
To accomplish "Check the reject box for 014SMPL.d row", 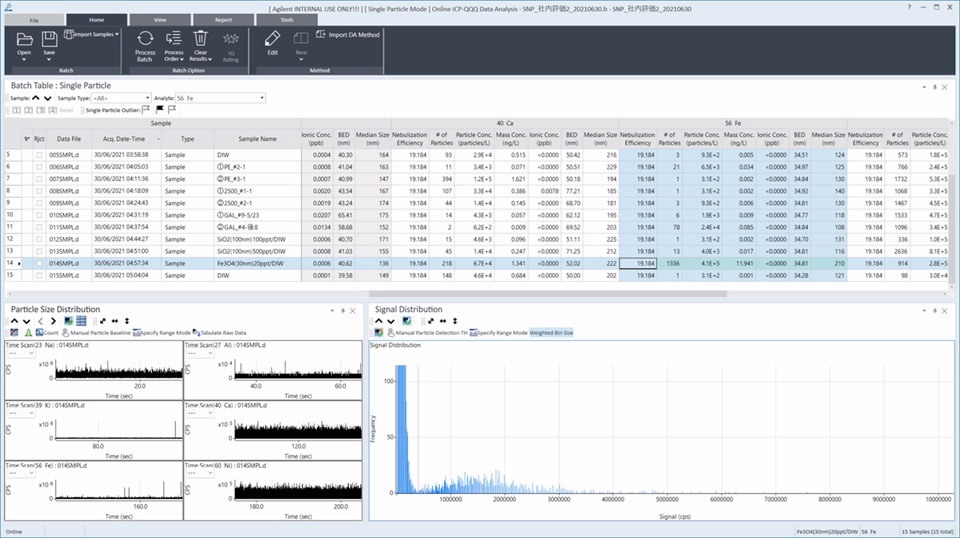I will click(39, 263).
